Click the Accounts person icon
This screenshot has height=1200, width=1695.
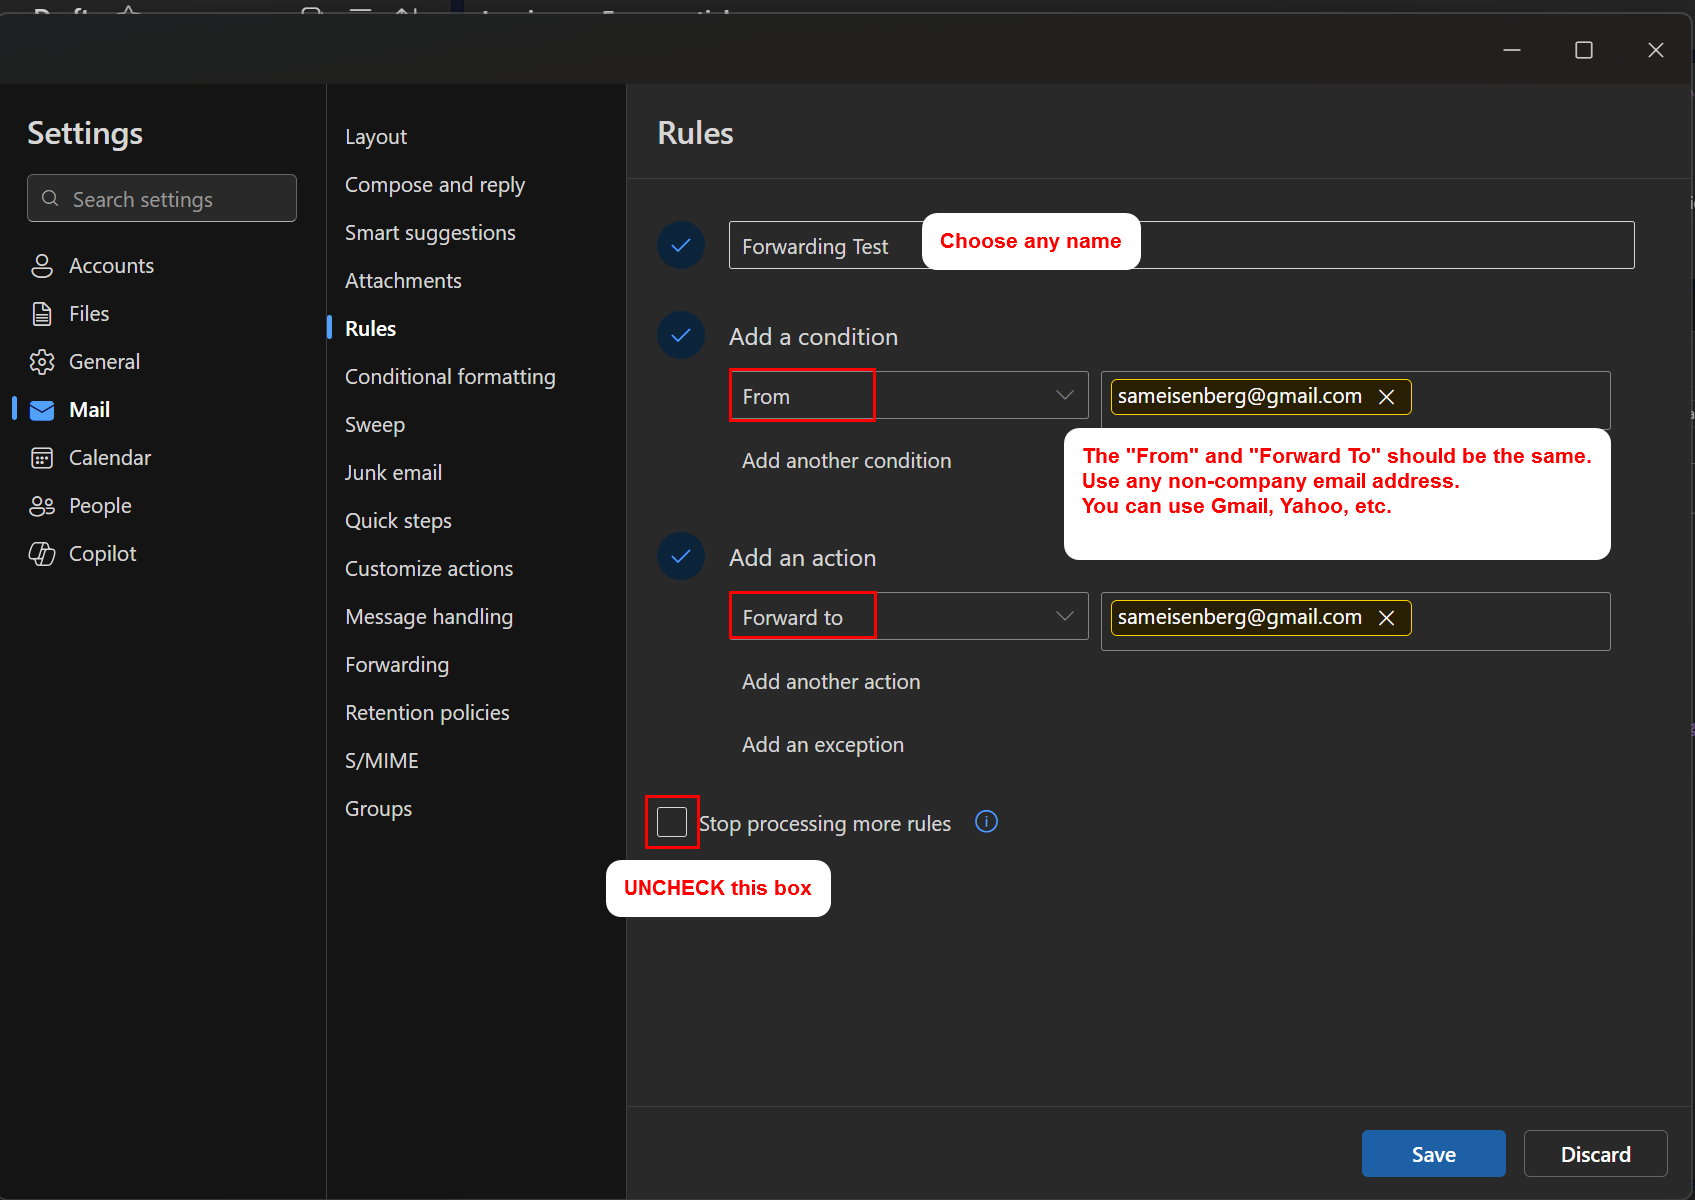point(42,266)
